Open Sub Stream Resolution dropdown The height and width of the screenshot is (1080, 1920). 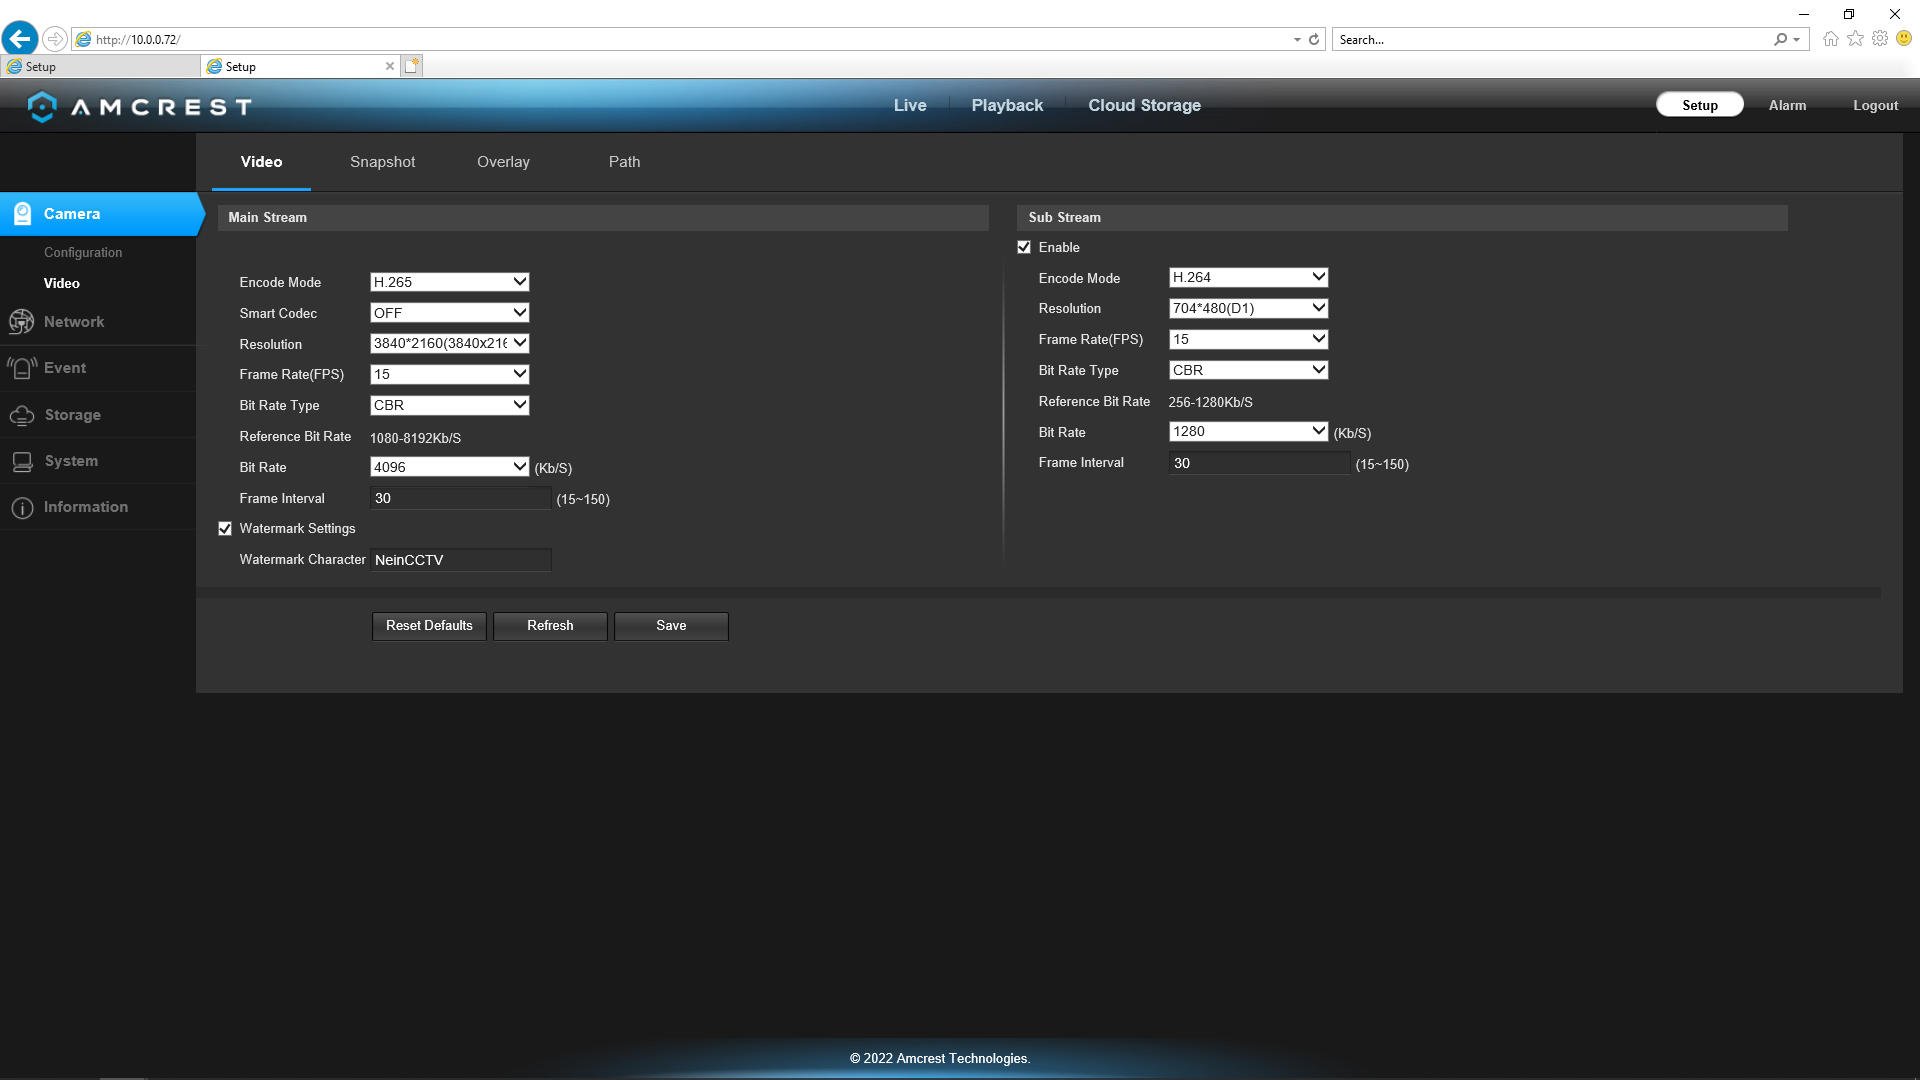click(x=1248, y=308)
